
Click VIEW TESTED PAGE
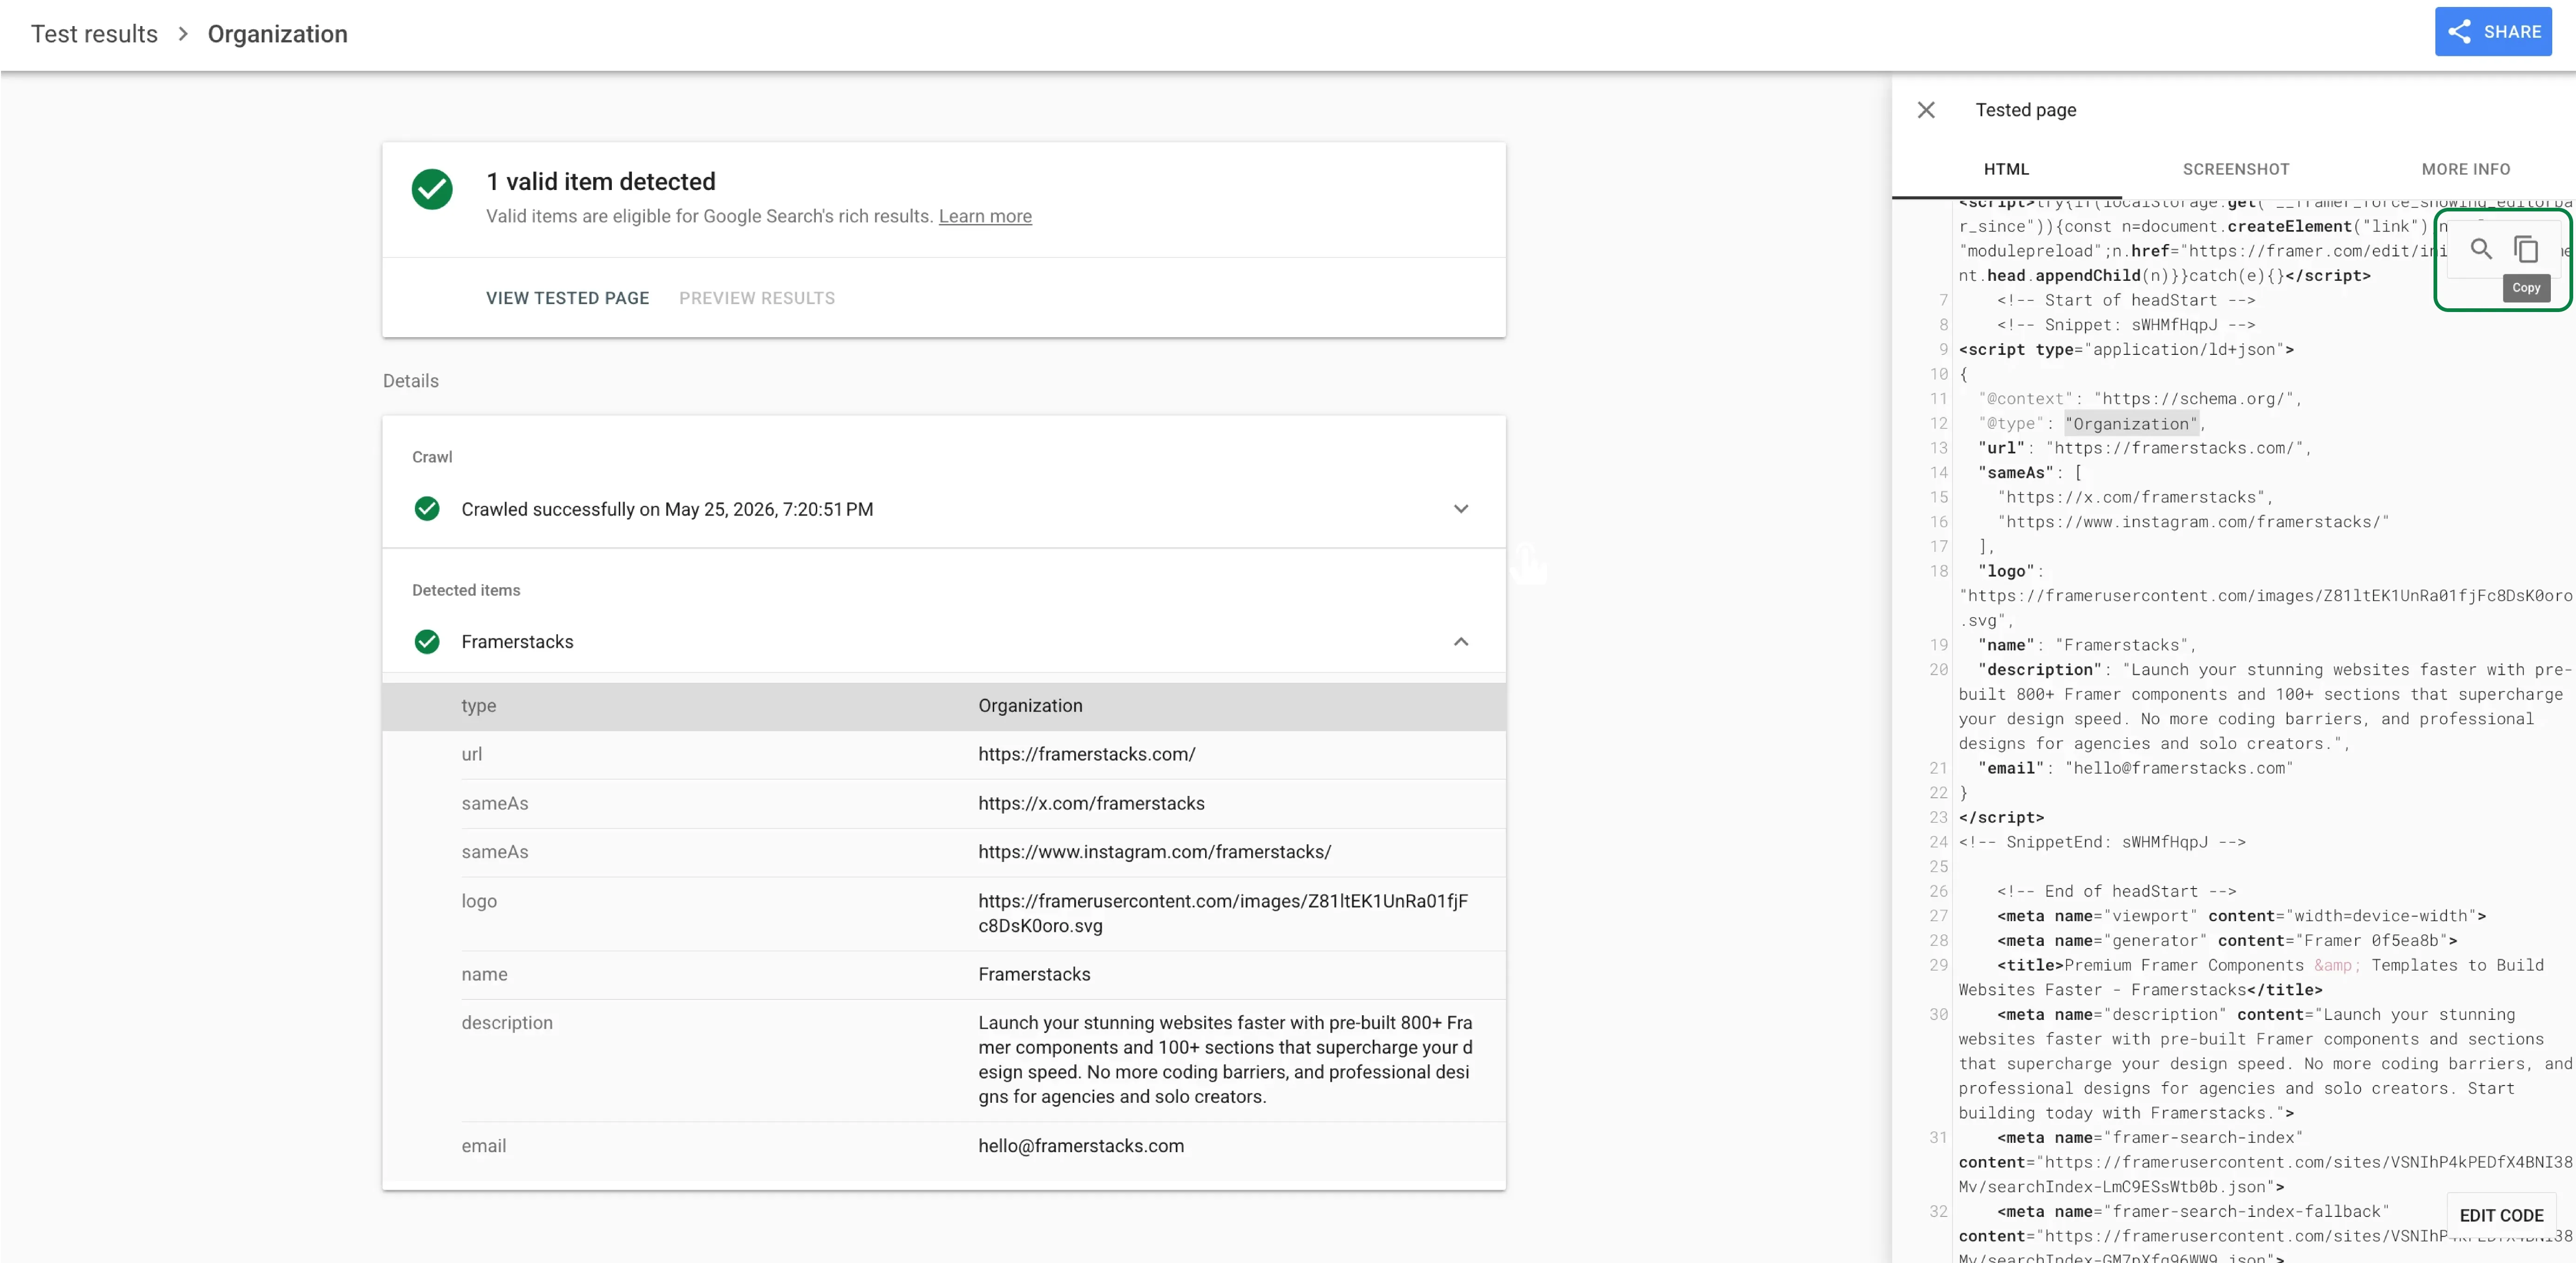567,298
